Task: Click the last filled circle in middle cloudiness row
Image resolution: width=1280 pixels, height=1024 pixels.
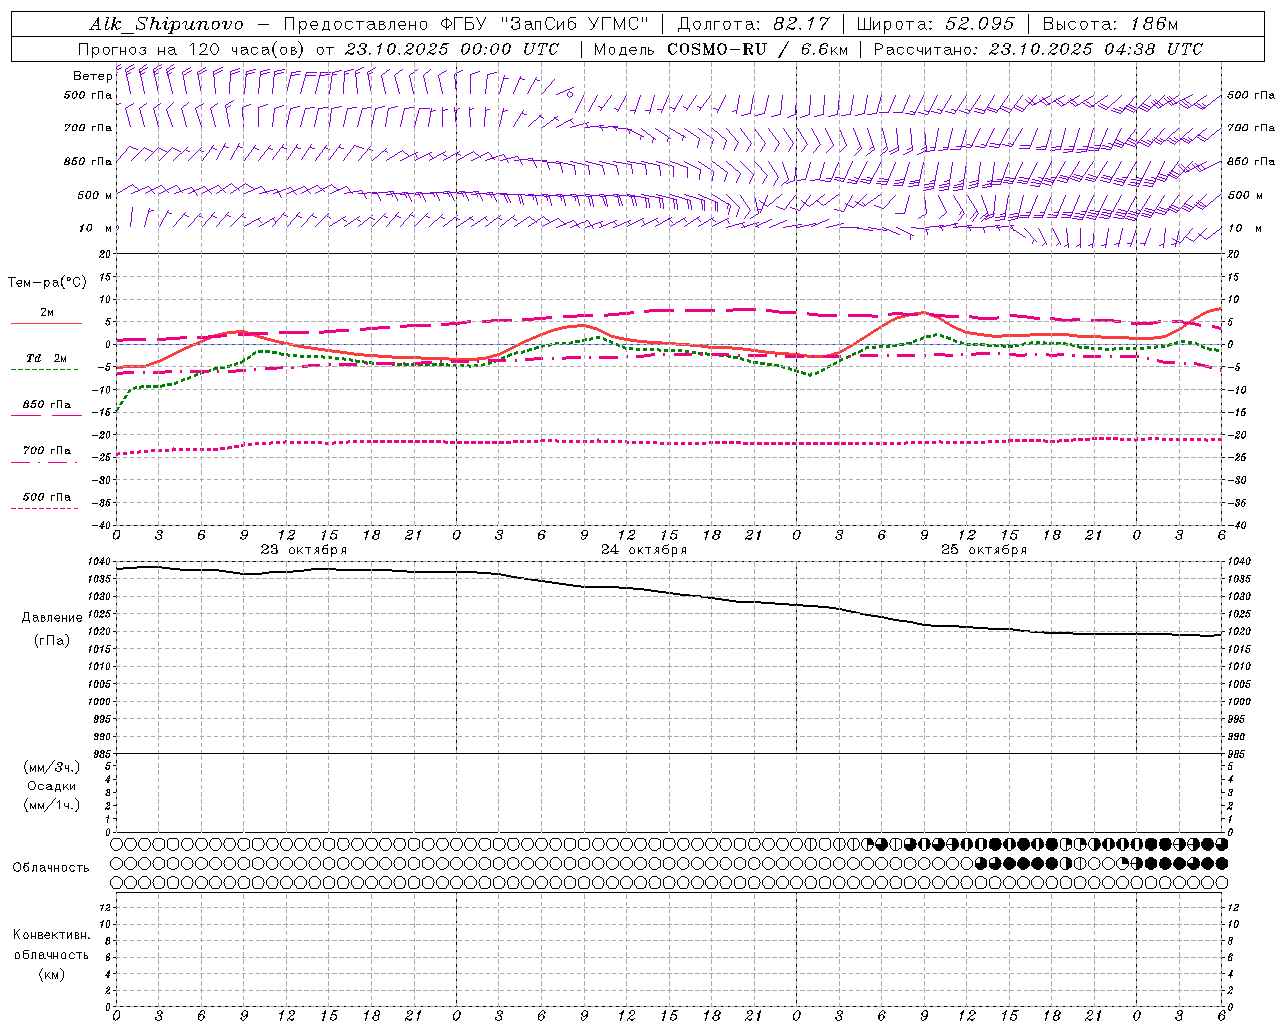Action: (x=1220, y=863)
